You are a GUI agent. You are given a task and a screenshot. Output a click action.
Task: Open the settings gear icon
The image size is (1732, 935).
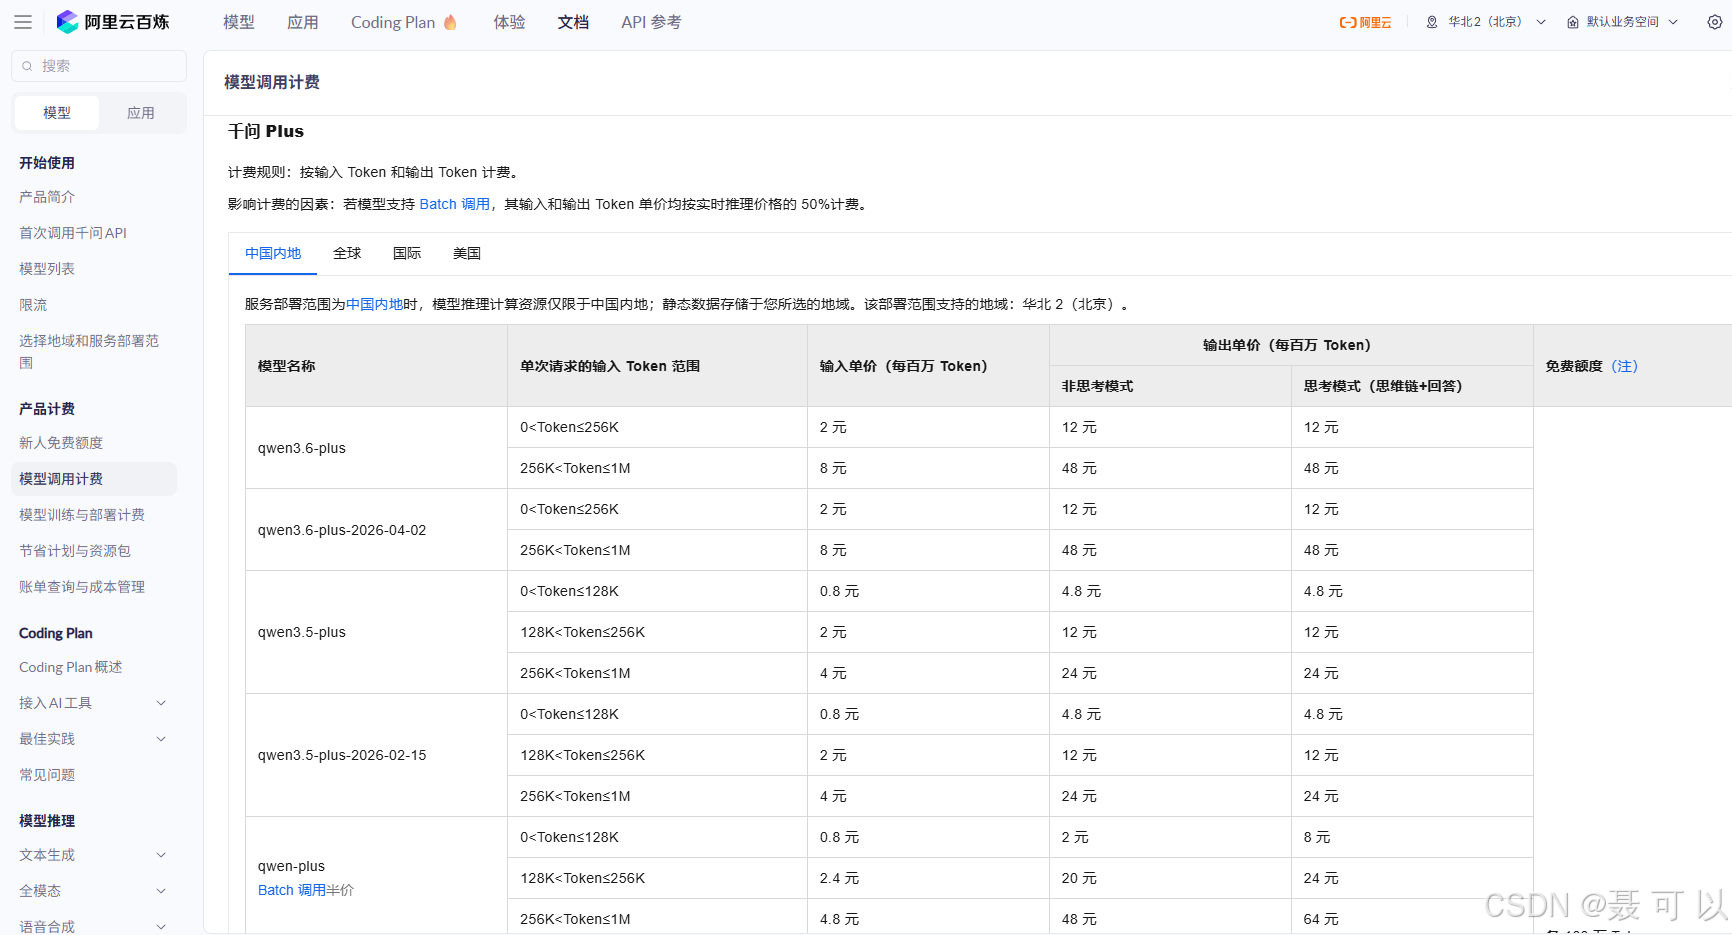[1714, 22]
